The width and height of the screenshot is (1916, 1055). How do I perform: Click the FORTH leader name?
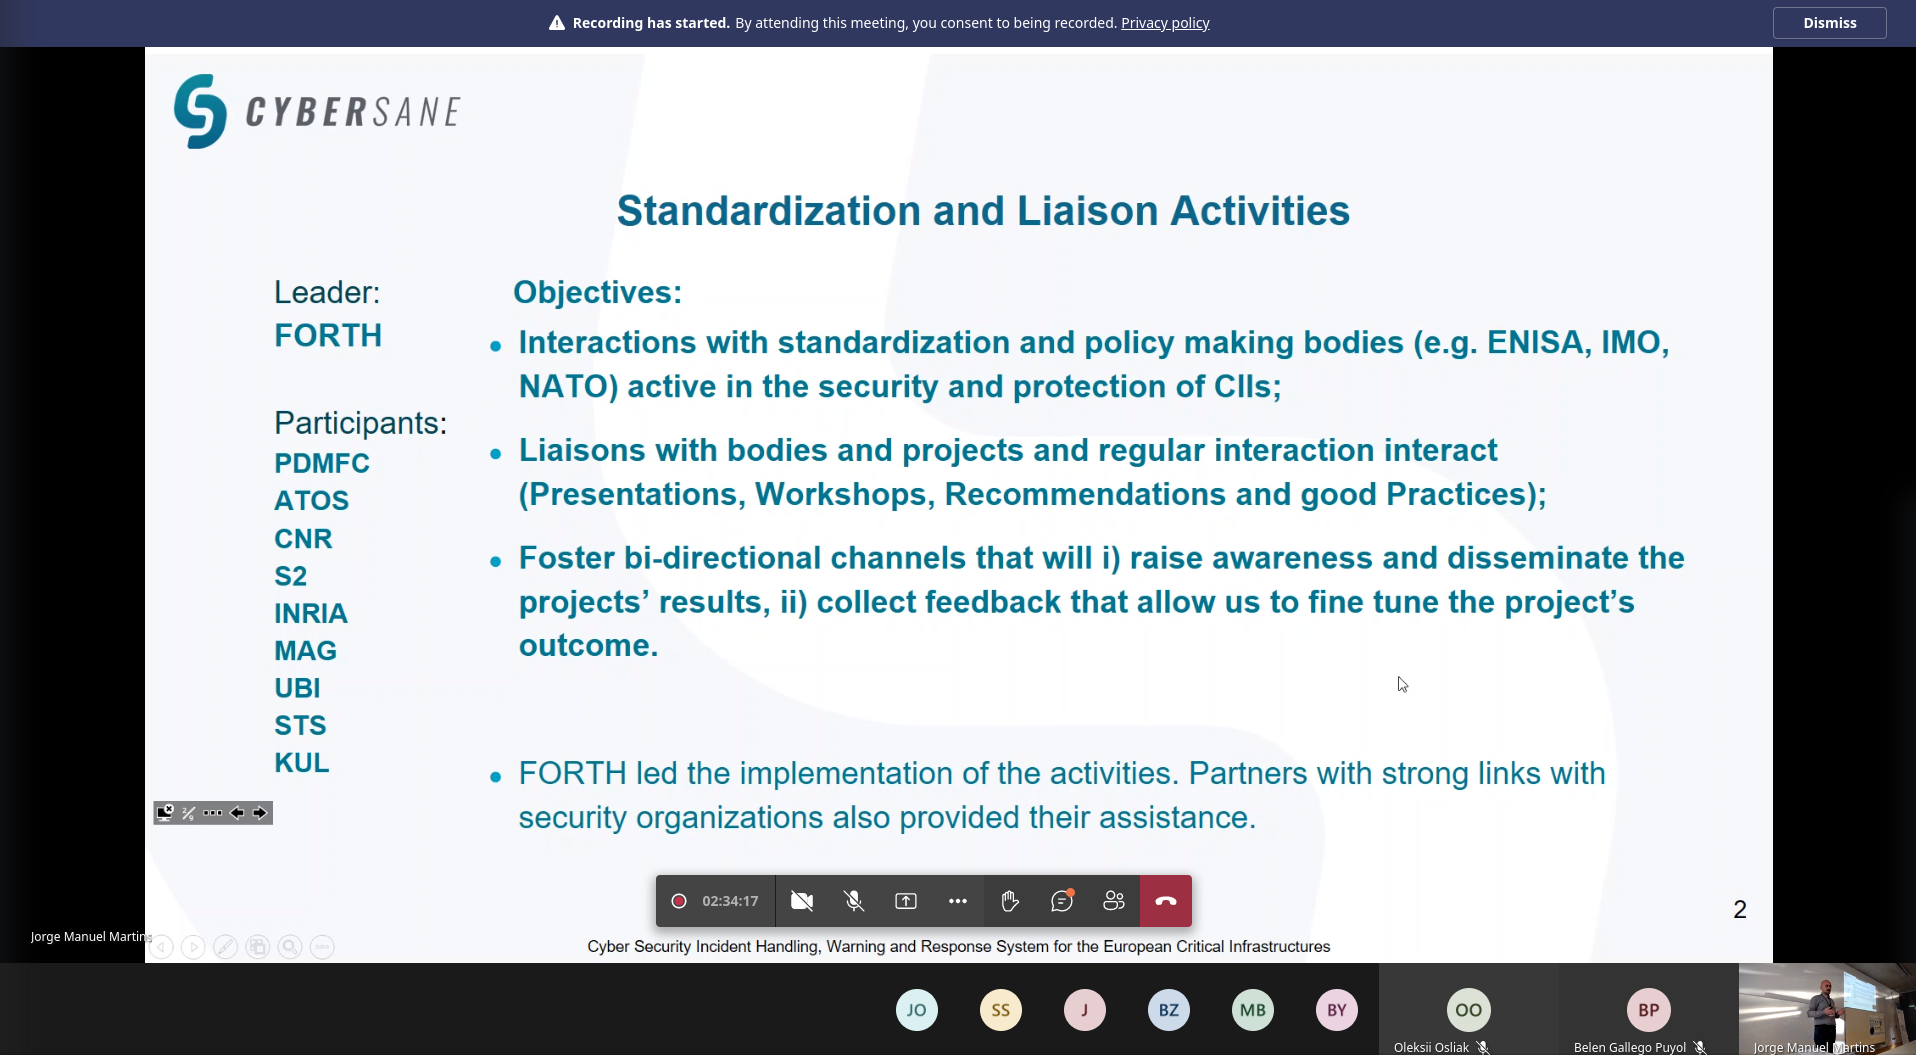click(328, 335)
